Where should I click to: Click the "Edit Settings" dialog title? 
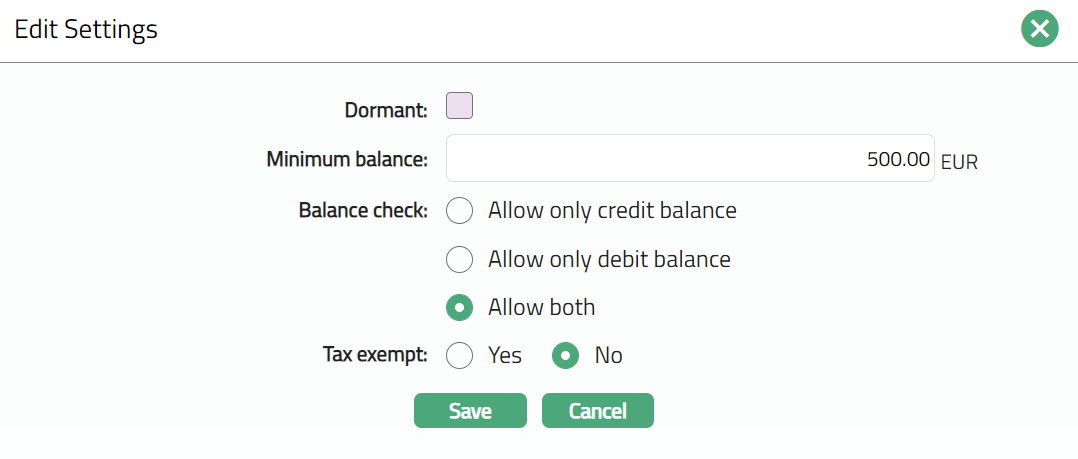pyautogui.click(x=86, y=30)
